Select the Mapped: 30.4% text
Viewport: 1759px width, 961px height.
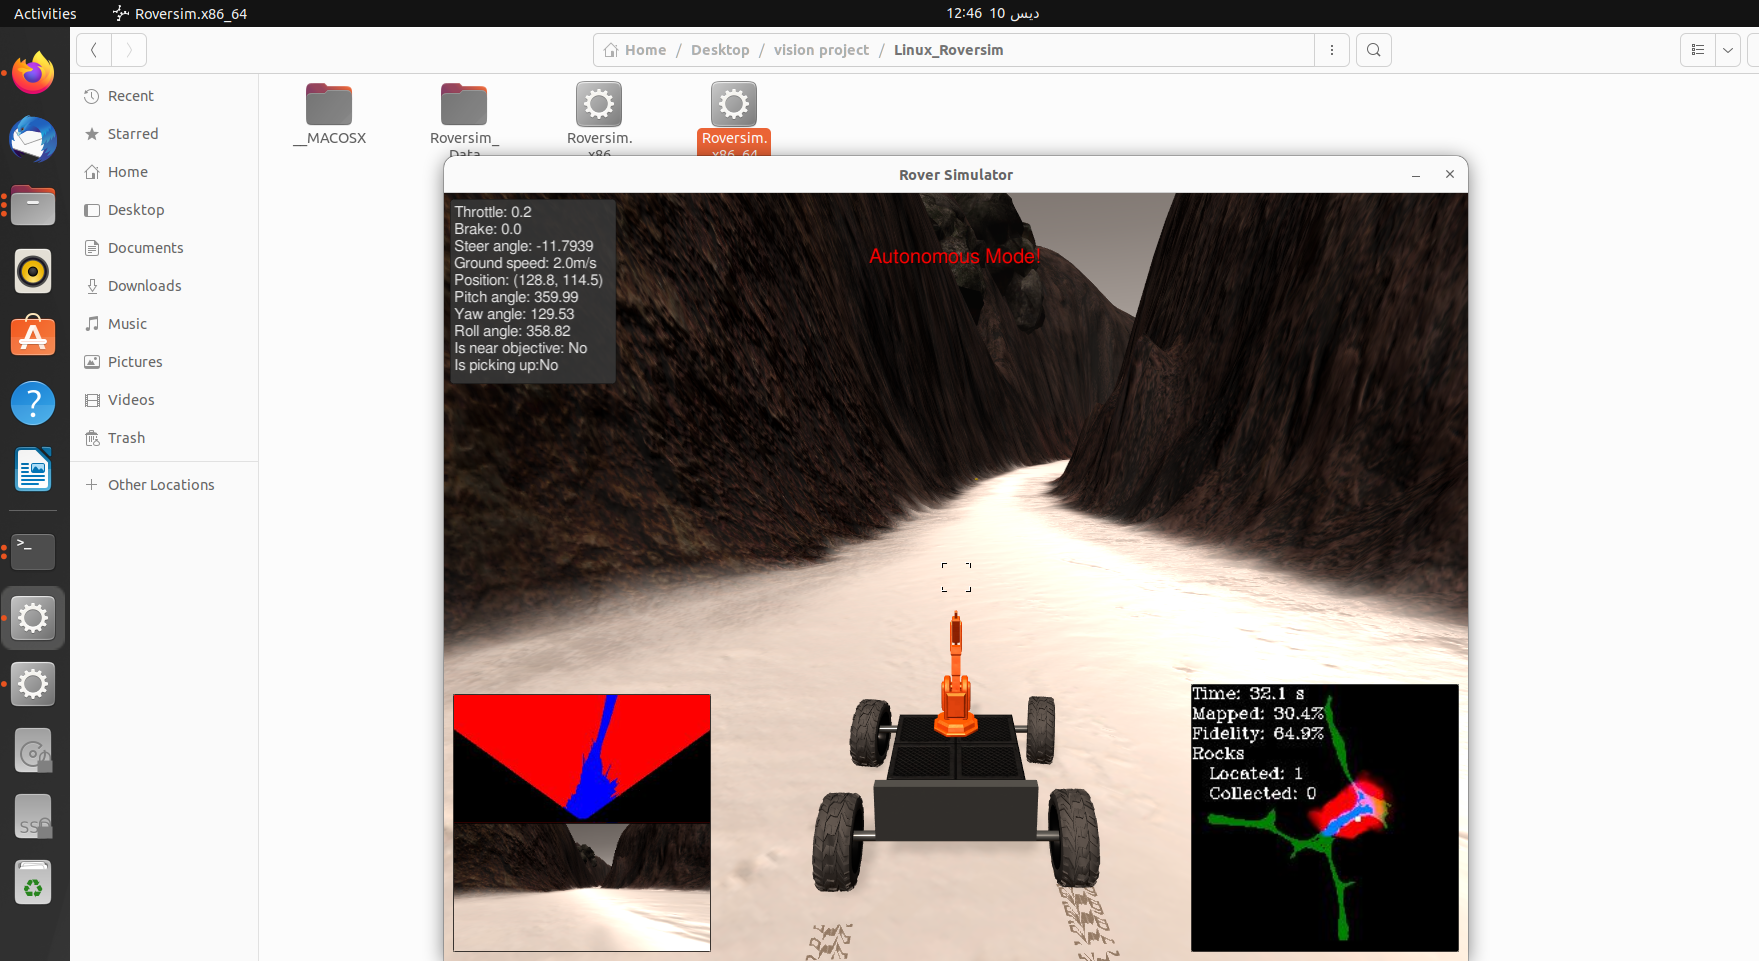1258,714
